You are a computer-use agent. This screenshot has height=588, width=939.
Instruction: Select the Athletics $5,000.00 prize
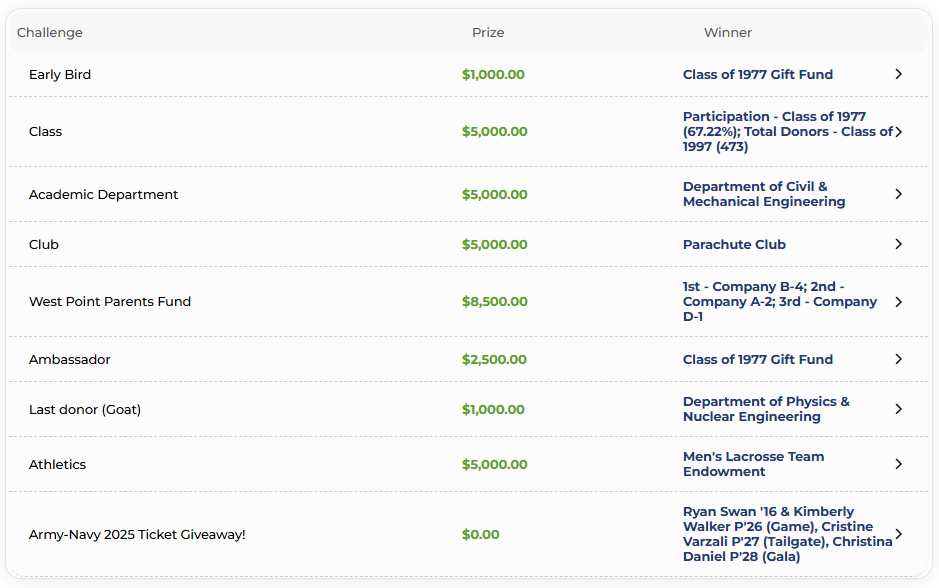click(495, 464)
